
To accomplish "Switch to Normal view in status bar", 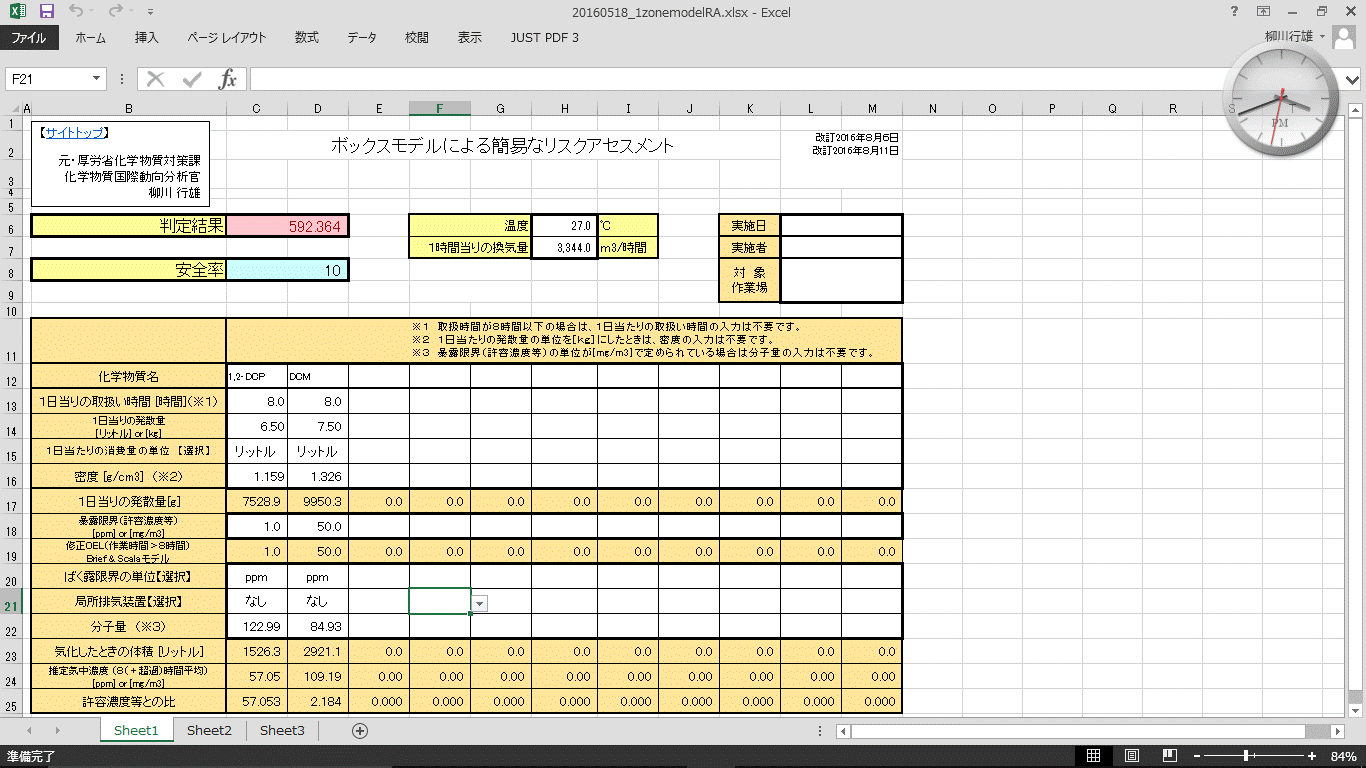I will pos(1094,756).
